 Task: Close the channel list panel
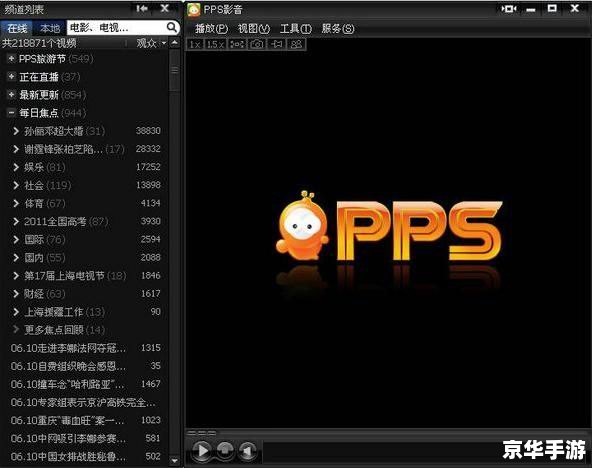[165, 8]
